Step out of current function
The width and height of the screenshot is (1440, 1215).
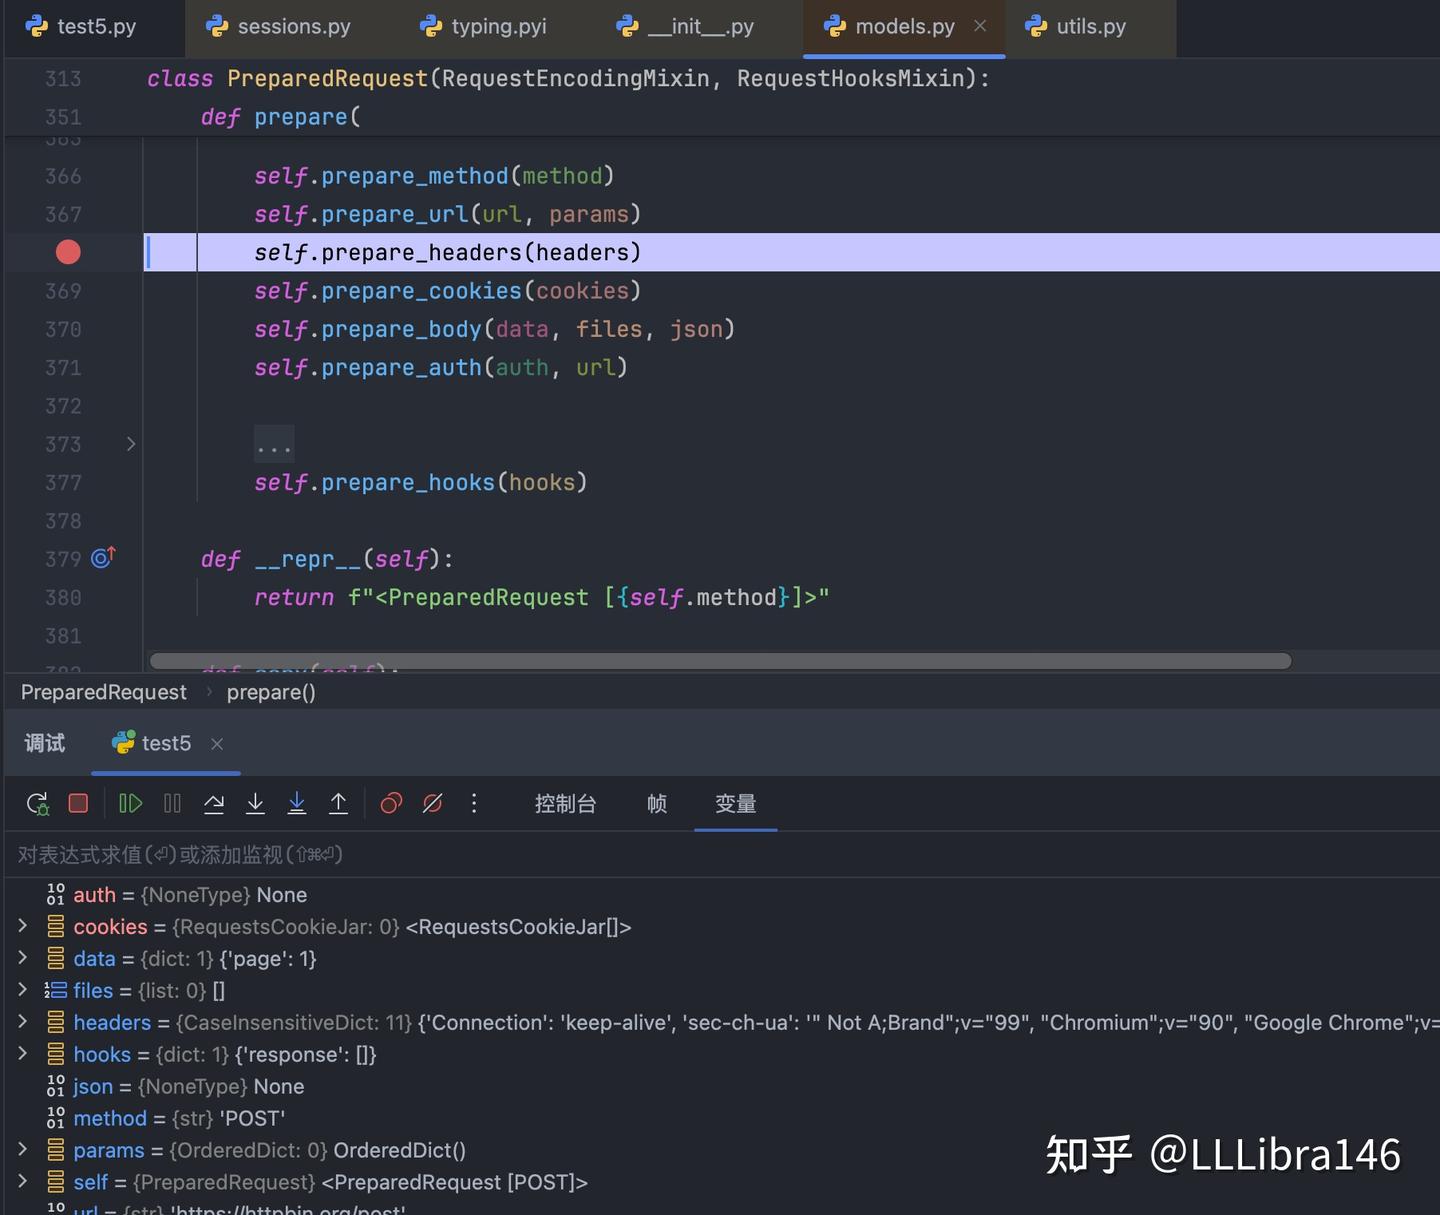pos(339,803)
